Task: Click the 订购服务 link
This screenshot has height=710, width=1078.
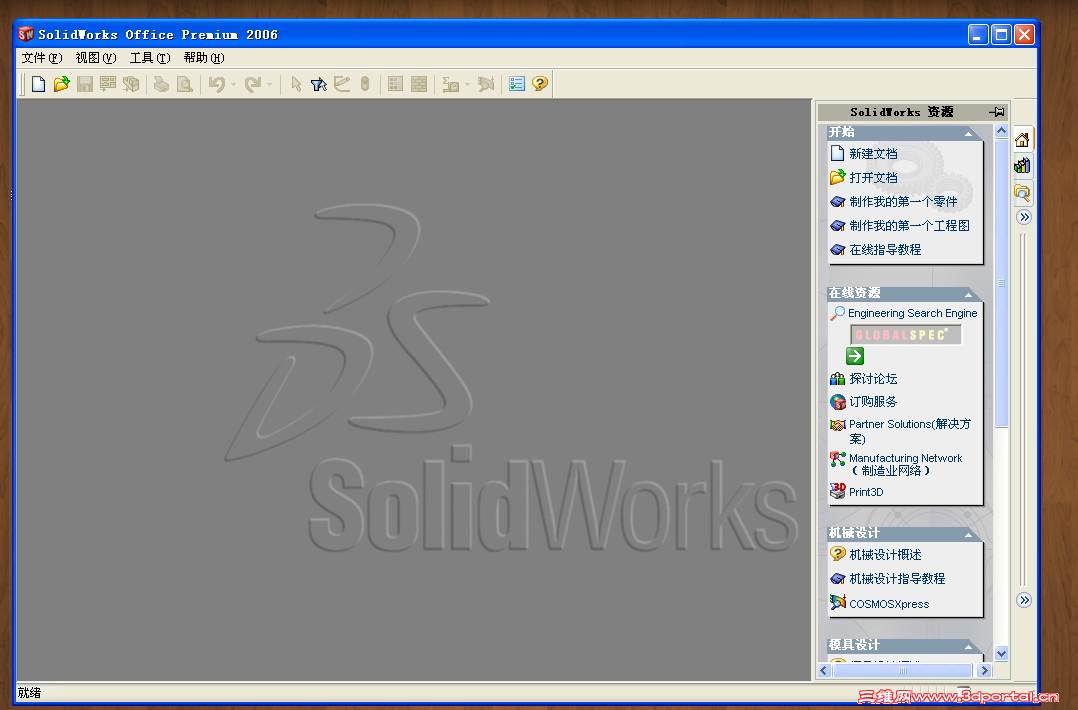Action: click(x=873, y=402)
